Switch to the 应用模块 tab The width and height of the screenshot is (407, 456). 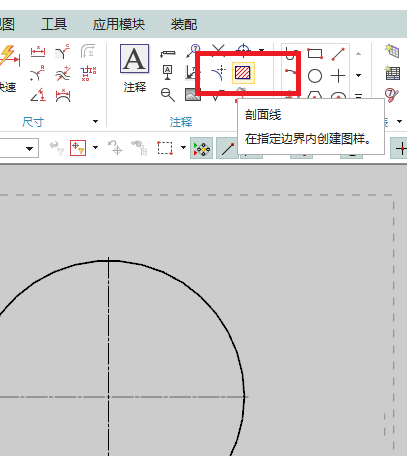(119, 24)
